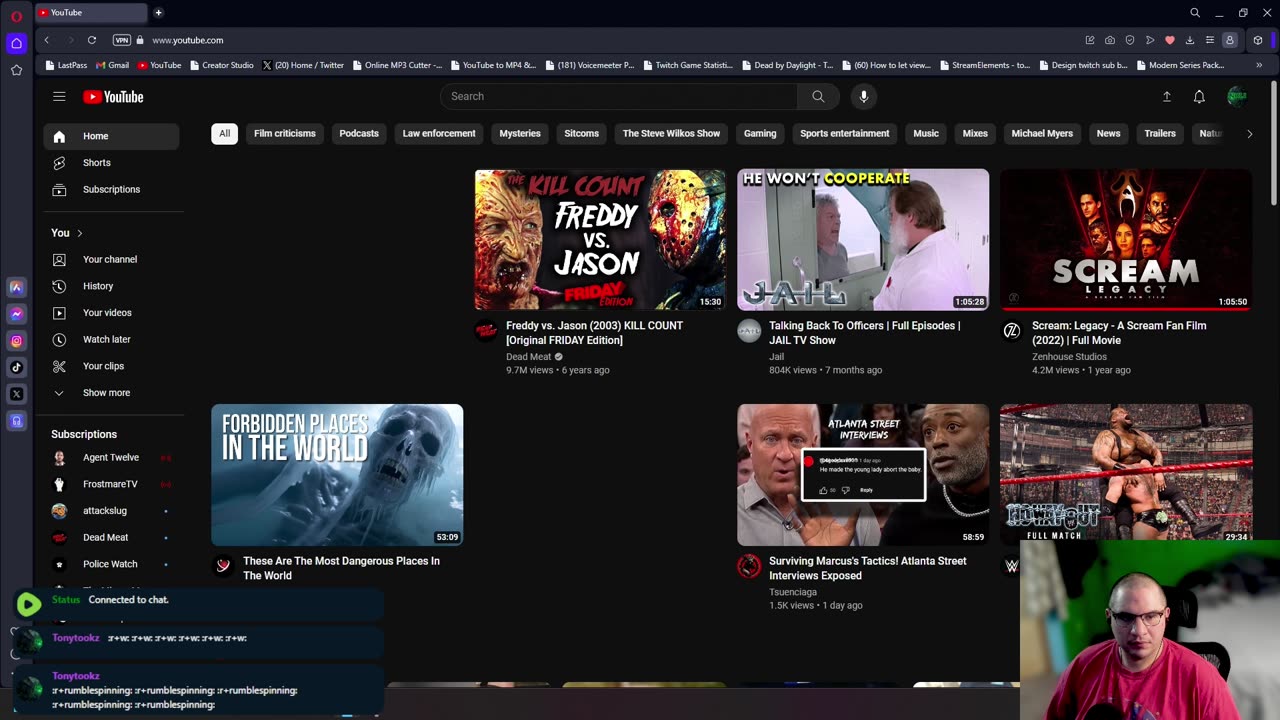
Task: Open Instagram in Opera sidebar
Action: [16, 341]
